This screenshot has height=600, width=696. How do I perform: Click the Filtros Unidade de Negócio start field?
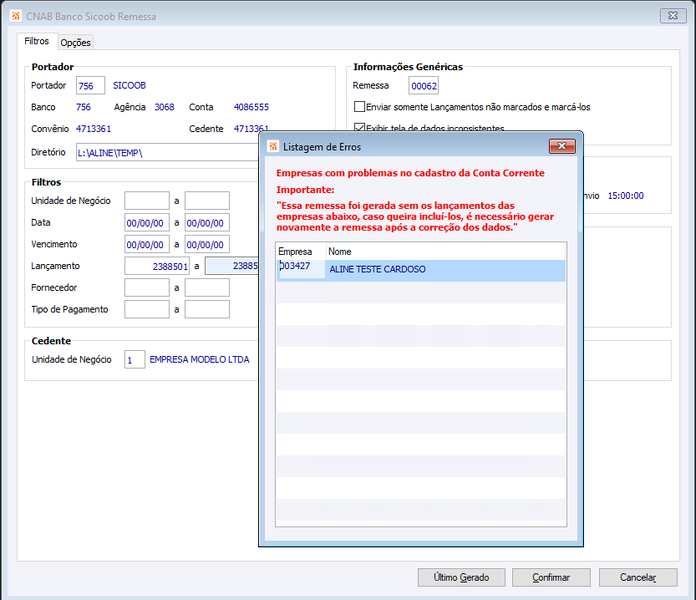[x=147, y=201]
